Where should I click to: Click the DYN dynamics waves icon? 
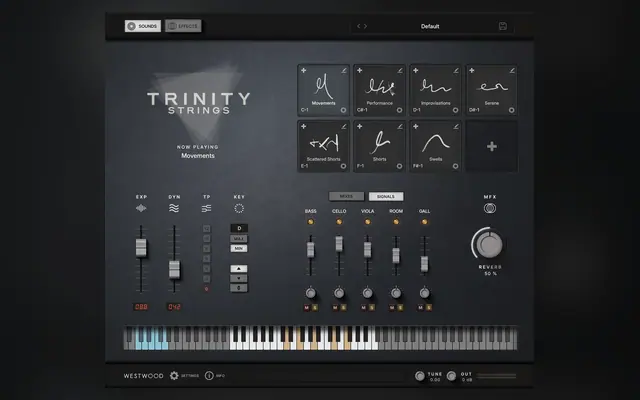(174, 209)
